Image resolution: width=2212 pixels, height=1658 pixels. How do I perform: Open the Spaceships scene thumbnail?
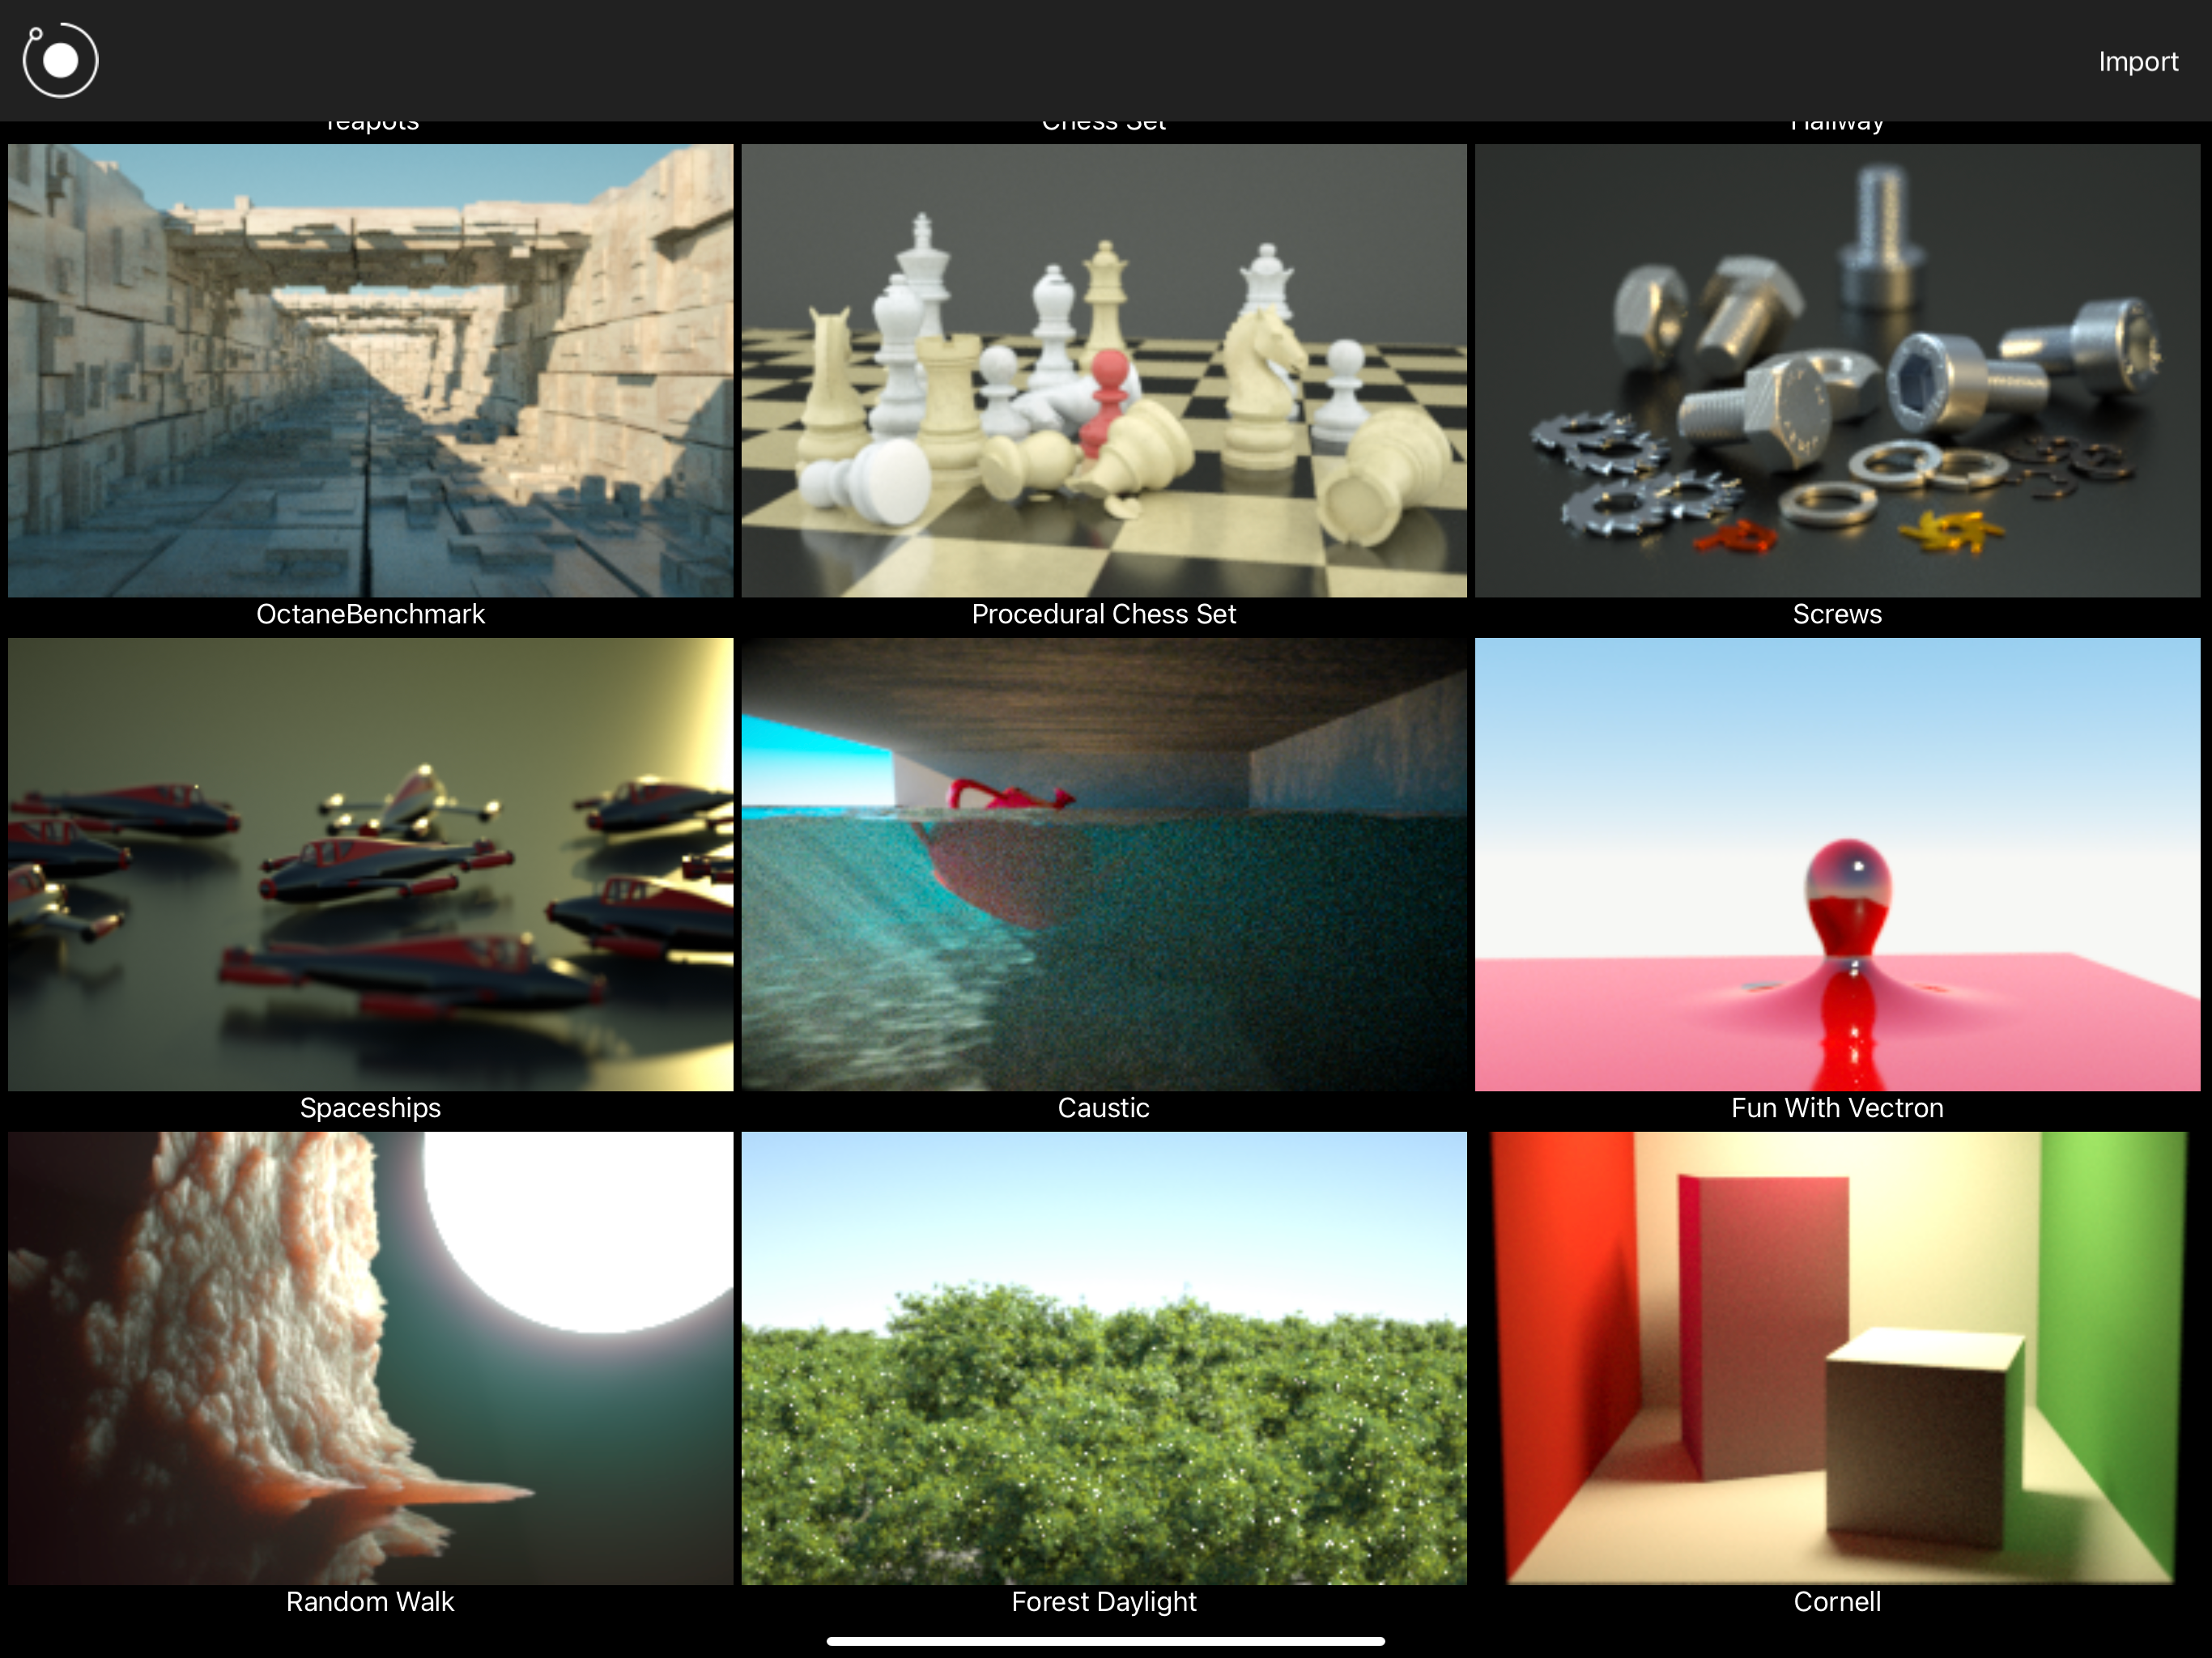coord(370,864)
